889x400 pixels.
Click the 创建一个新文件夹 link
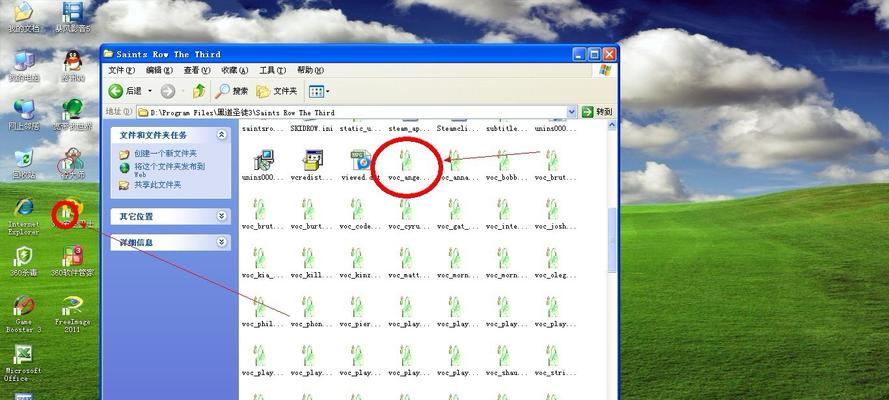click(166, 154)
